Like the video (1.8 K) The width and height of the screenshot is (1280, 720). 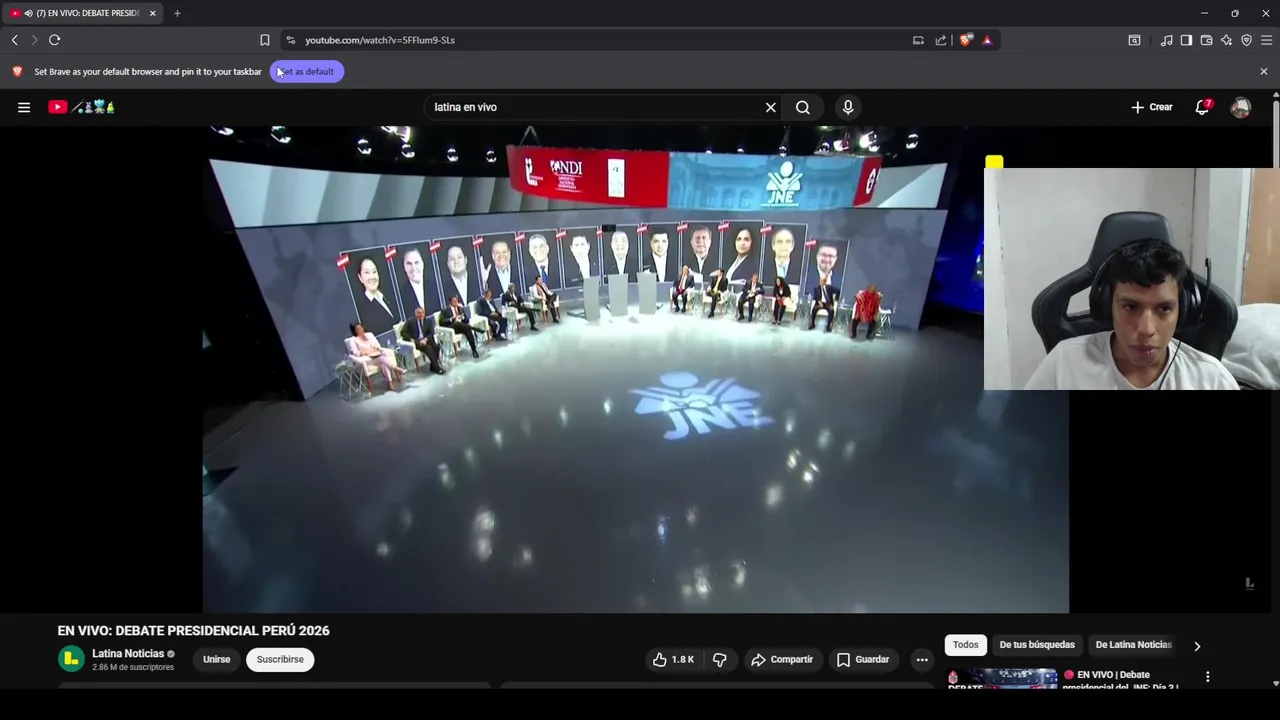tap(672, 659)
